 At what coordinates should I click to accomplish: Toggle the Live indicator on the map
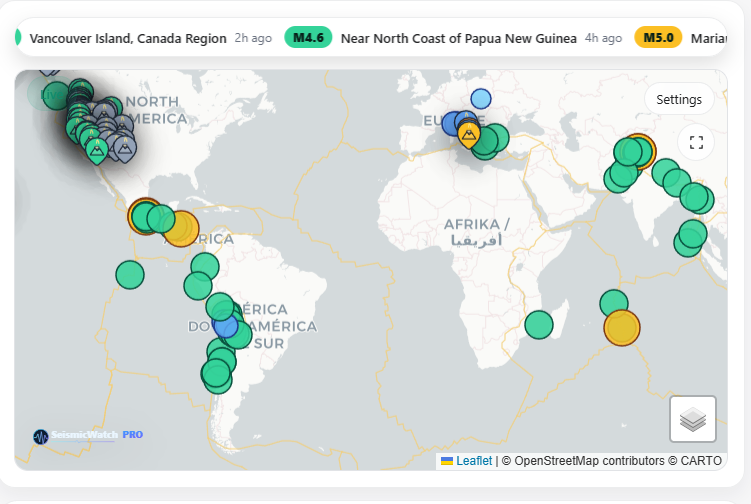coord(48,93)
